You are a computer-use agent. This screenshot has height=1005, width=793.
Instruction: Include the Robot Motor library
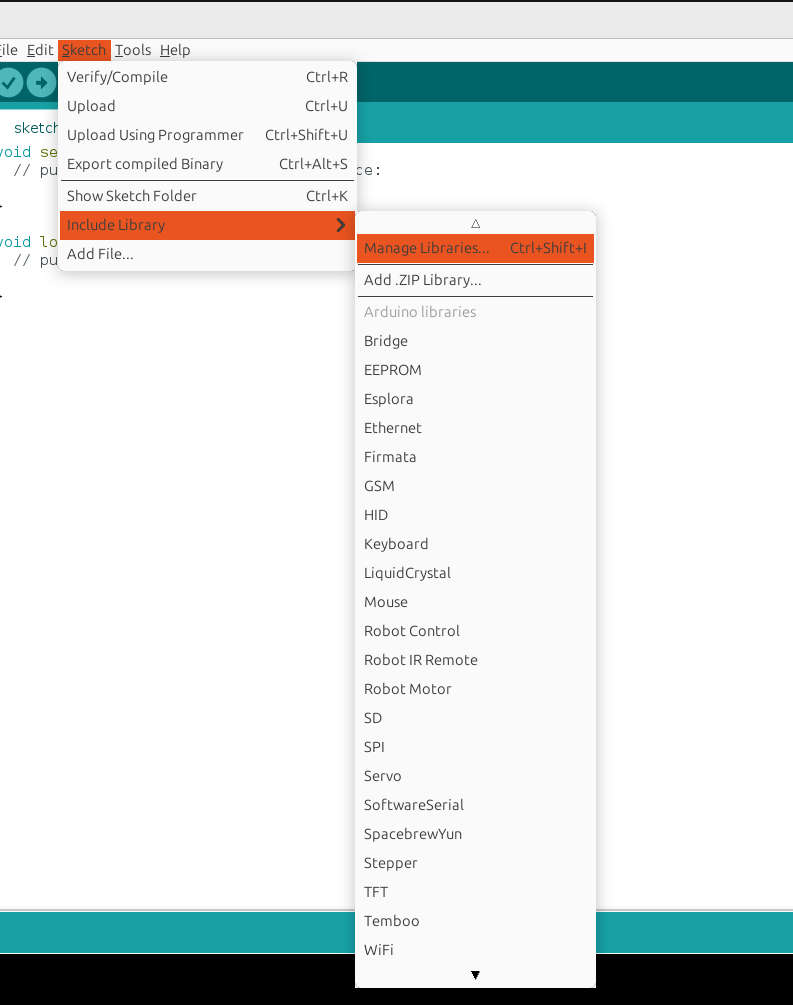[x=475, y=689]
